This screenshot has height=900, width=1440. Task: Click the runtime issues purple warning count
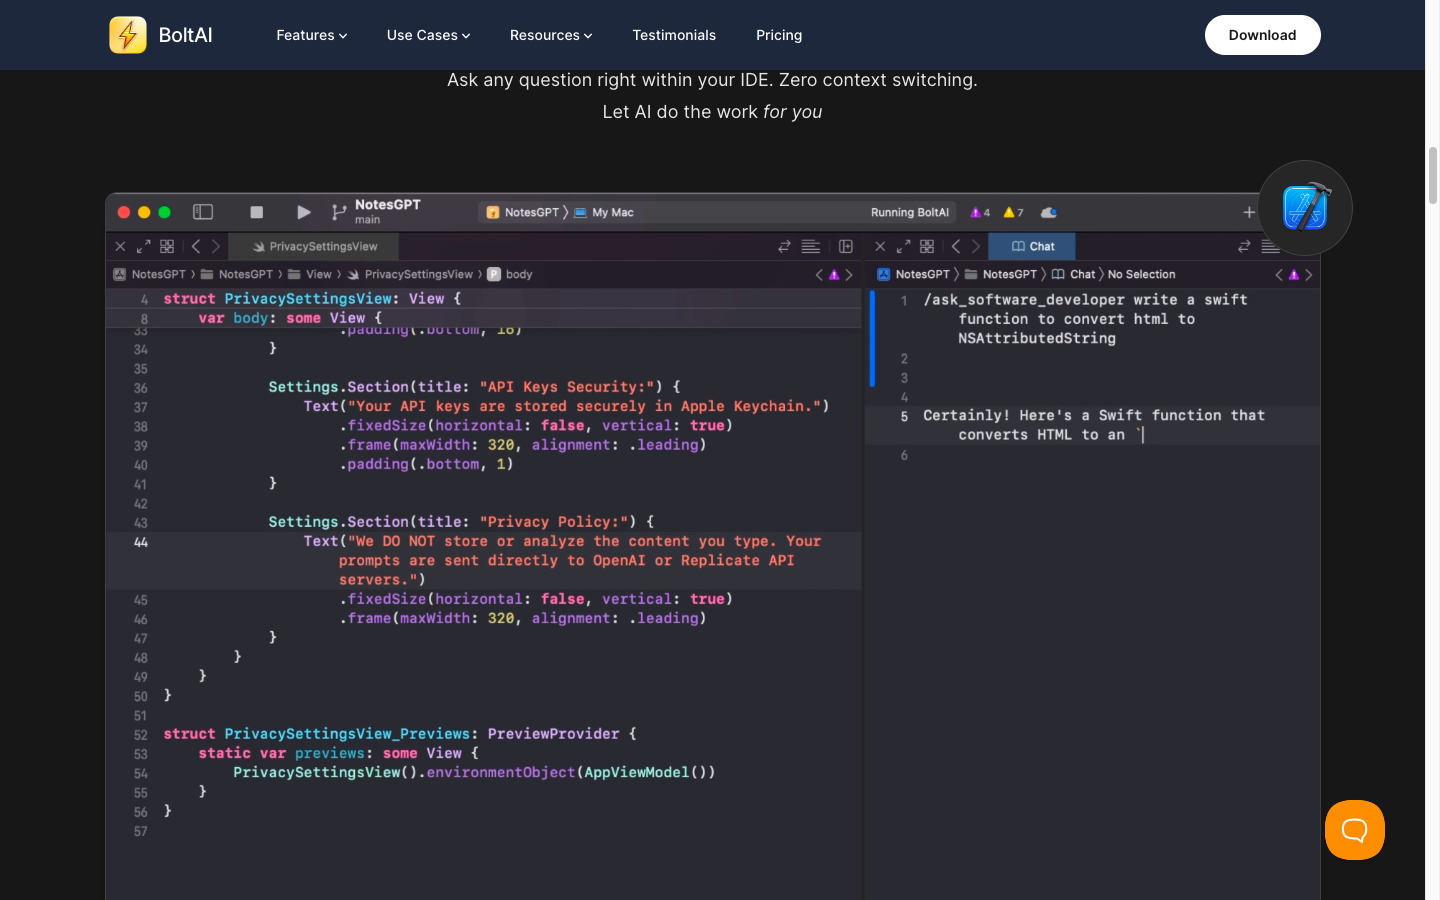click(980, 212)
